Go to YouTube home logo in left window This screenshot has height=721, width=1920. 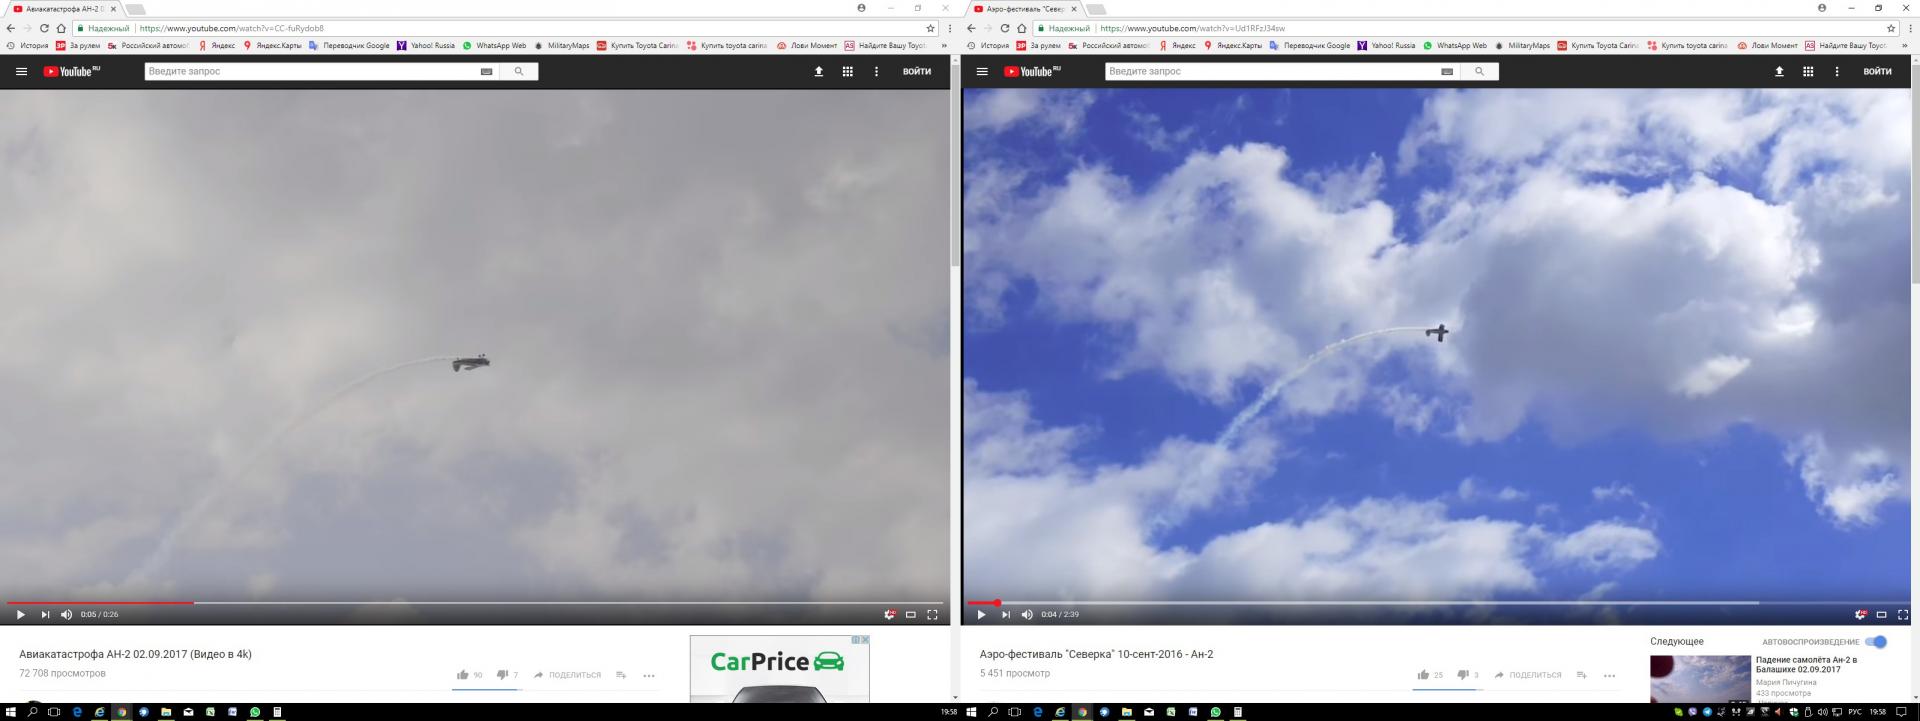tap(71, 71)
